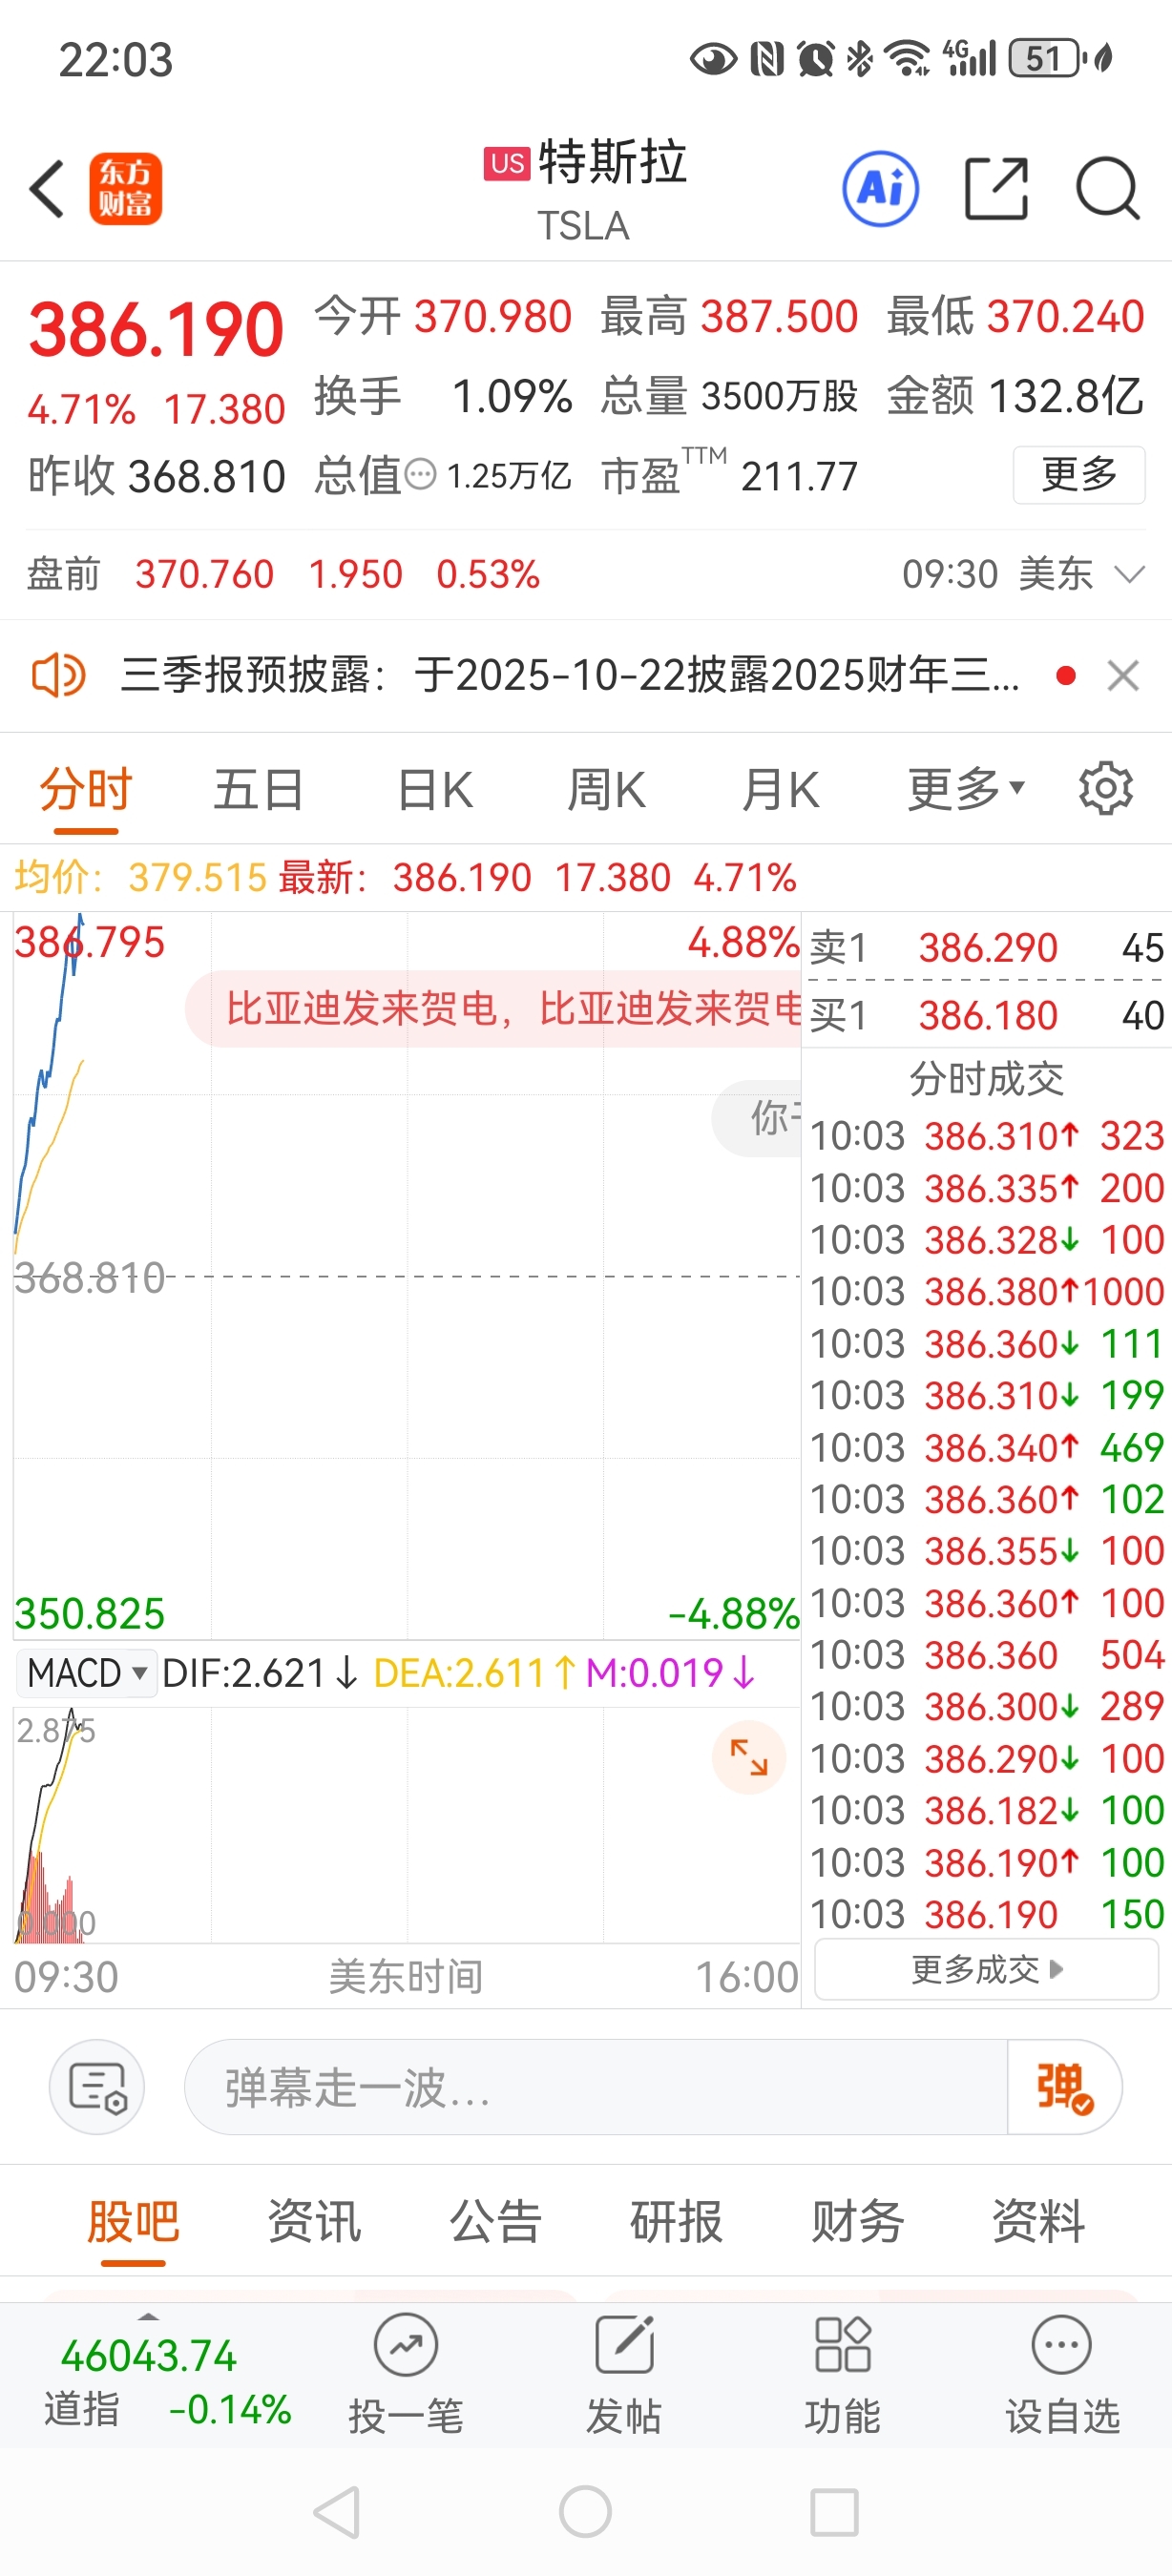Image resolution: width=1172 pixels, height=2576 pixels.
Task: Switch to the 资料 tab
Action: tap(1038, 2221)
